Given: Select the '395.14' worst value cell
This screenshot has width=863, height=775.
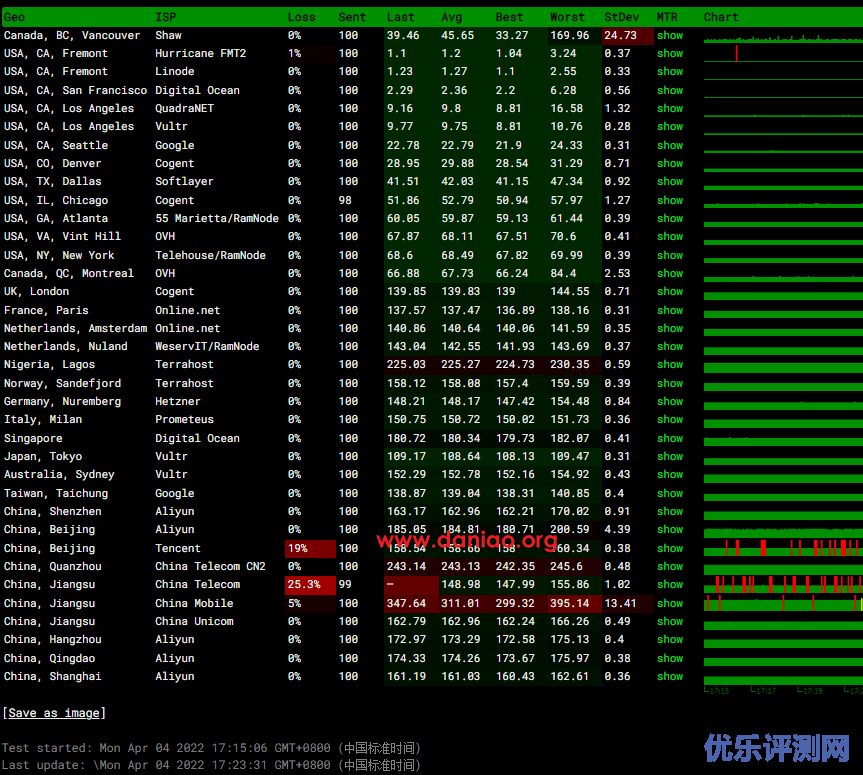Looking at the screenshot, I should pyautogui.click(x=574, y=603).
